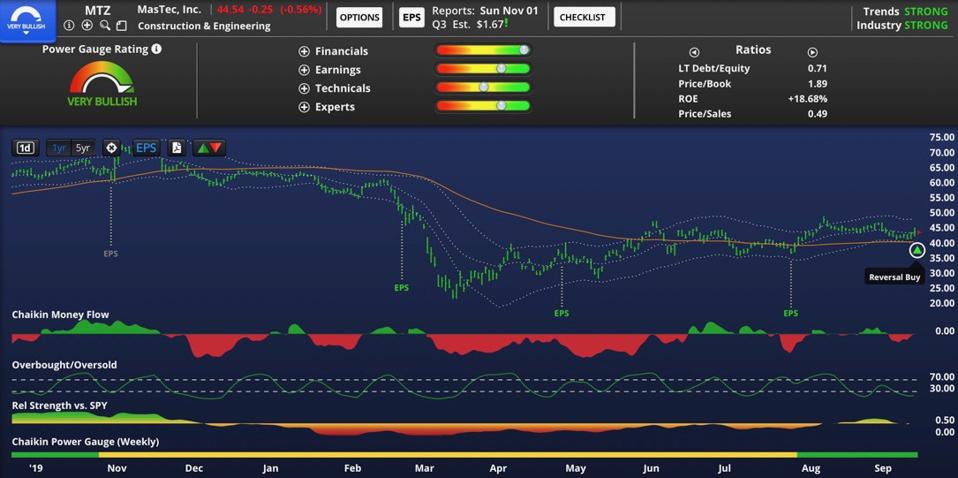Click the note page icon beside the magnifier
The width and height of the screenshot is (958, 478).
coord(121,26)
